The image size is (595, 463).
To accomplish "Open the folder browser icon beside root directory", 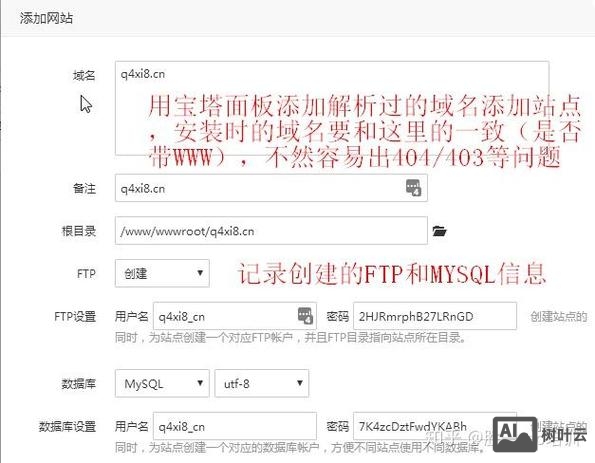I will (x=439, y=231).
